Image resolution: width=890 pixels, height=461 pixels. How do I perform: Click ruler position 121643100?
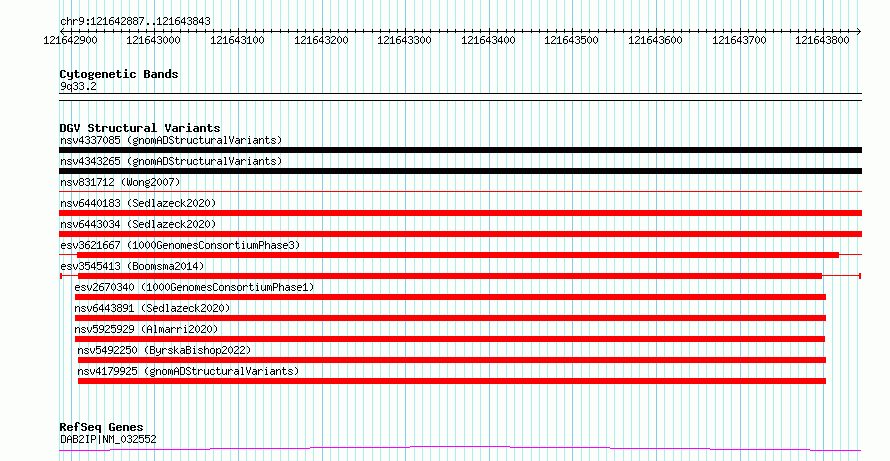pyautogui.click(x=237, y=40)
